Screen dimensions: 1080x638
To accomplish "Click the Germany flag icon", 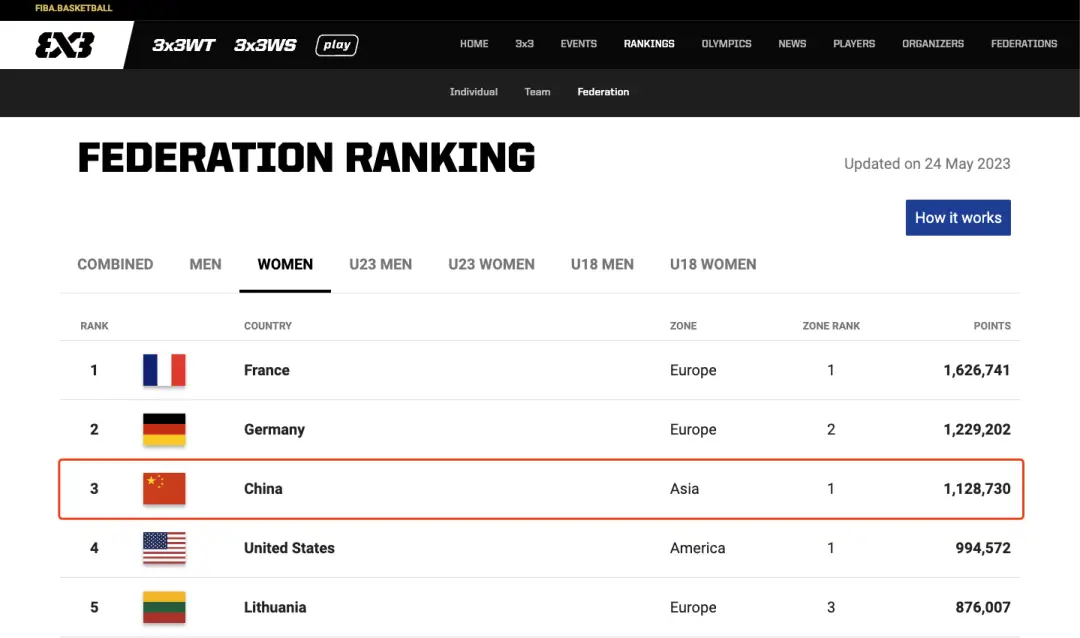I will click(164, 429).
